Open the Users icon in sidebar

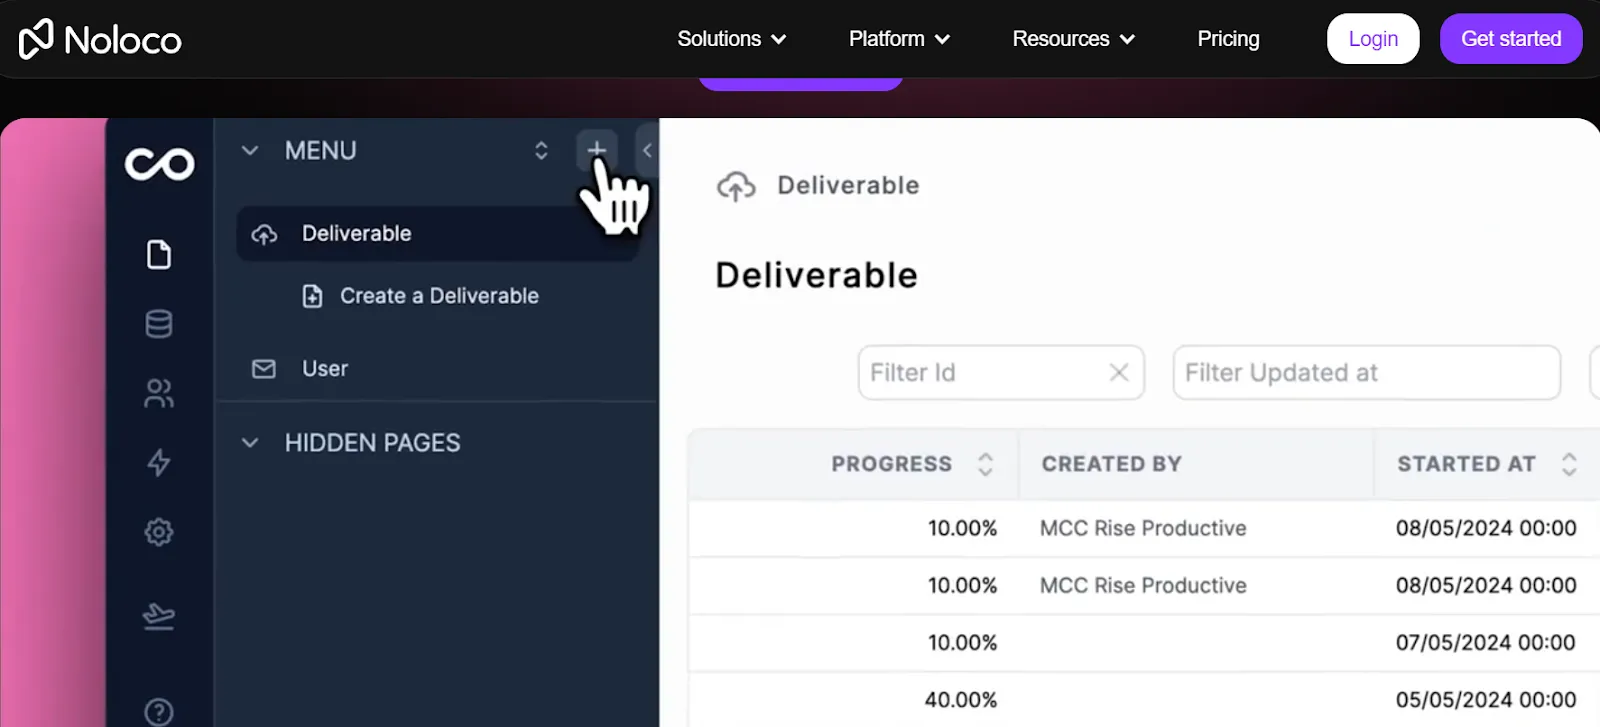click(x=158, y=393)
